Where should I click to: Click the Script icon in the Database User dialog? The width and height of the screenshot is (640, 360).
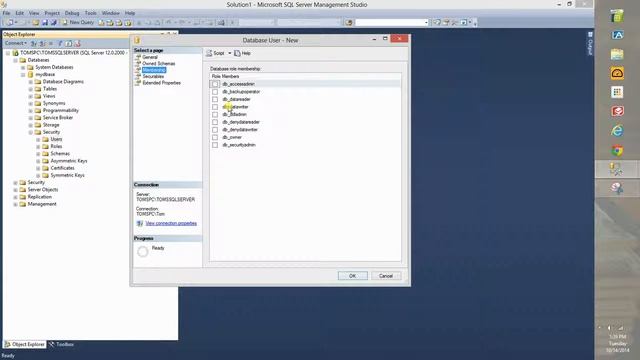(209, 53)
